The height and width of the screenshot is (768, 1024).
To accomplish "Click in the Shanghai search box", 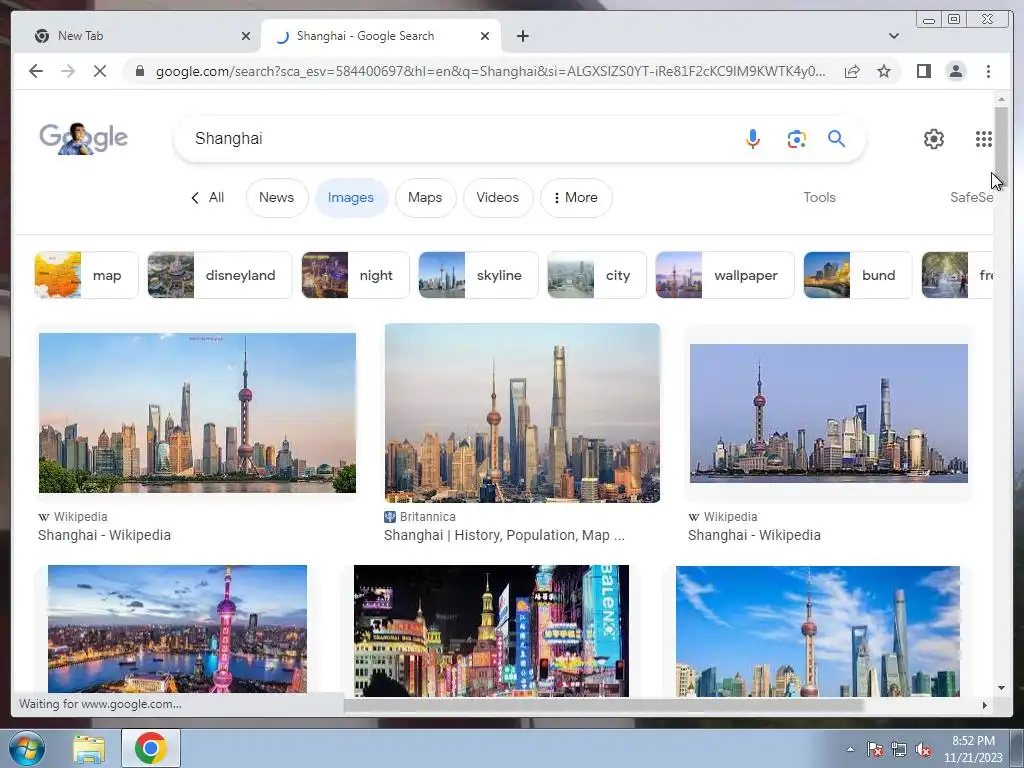I will (x=457, y=138).
